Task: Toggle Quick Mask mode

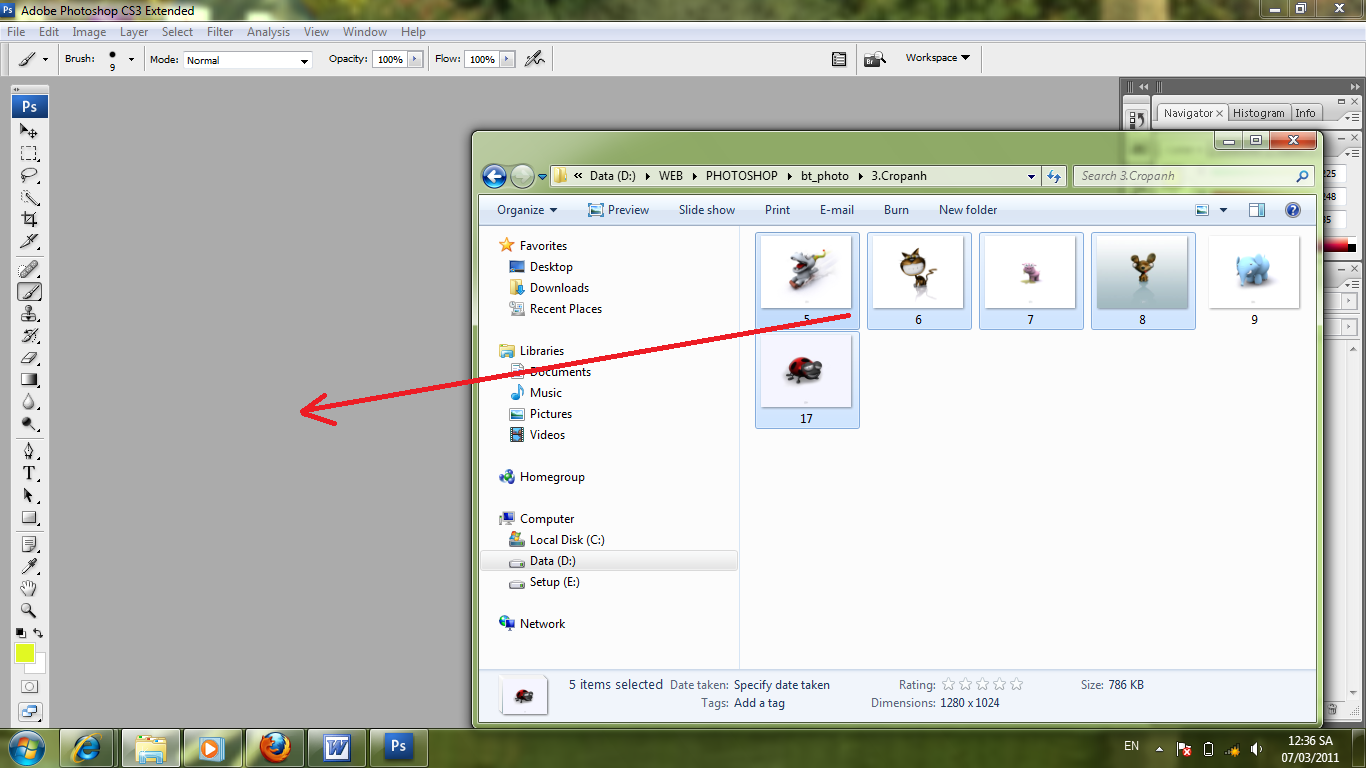Action: click(x=29, y=687)
